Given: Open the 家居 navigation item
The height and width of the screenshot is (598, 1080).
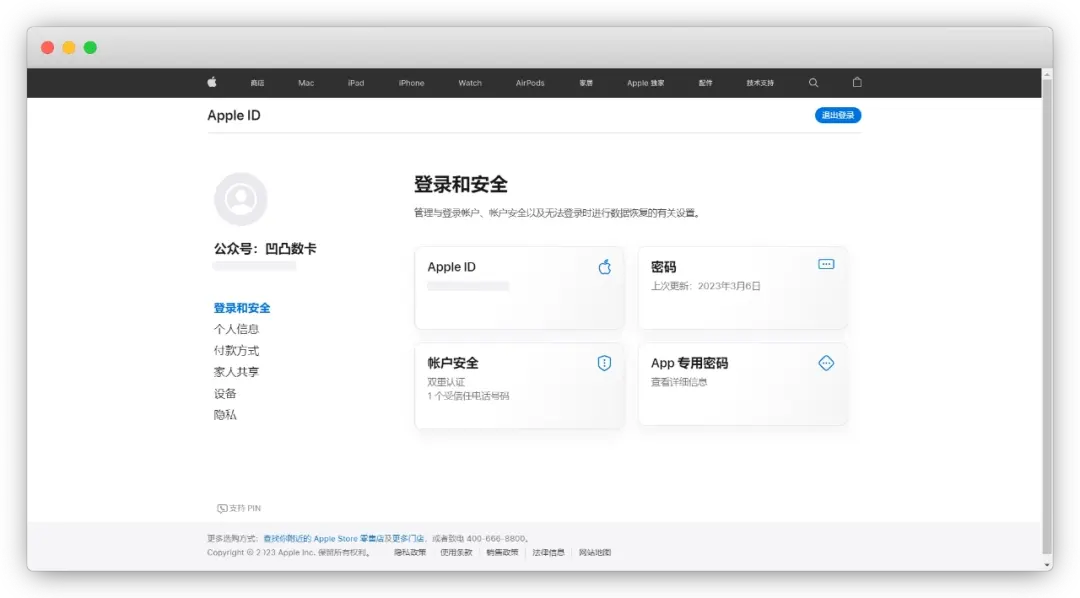Looking at the screenshot, I should 586,83.
